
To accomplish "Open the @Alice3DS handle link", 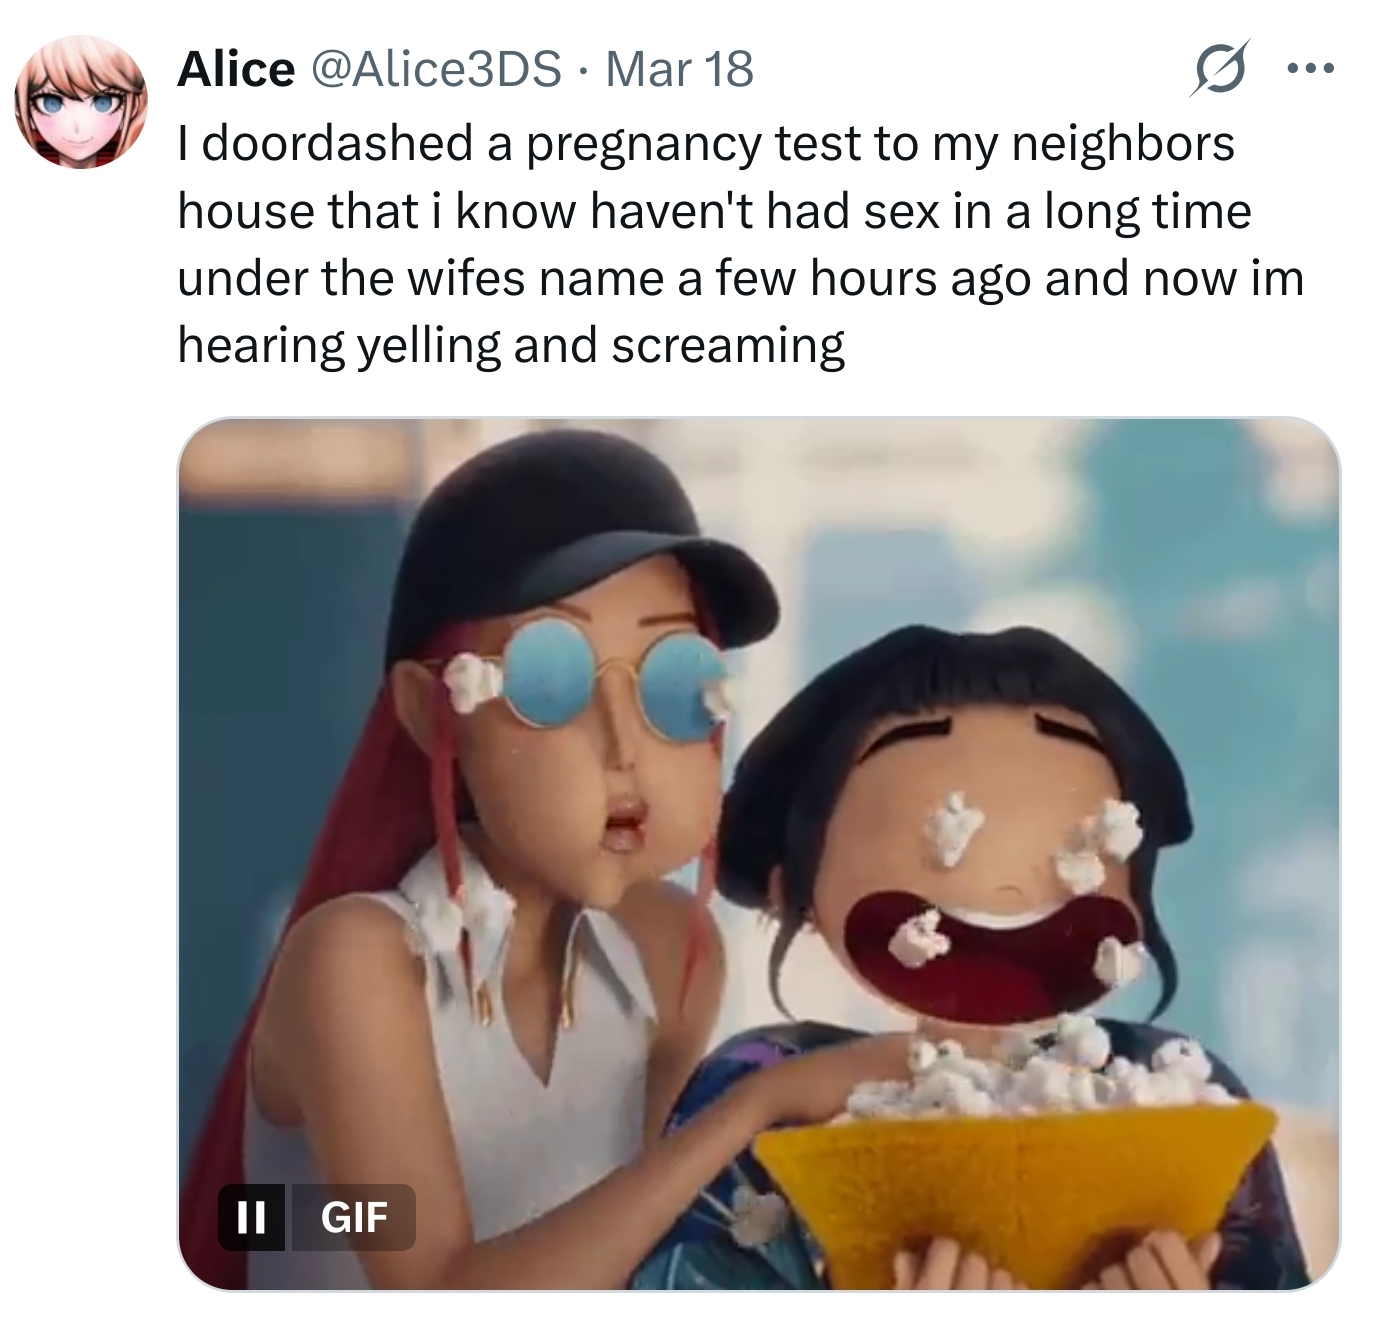I will (x=436, y=69).
